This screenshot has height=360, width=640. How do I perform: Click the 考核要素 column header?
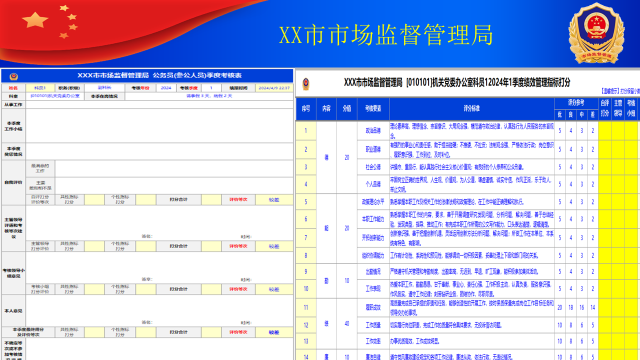point(373,109)
